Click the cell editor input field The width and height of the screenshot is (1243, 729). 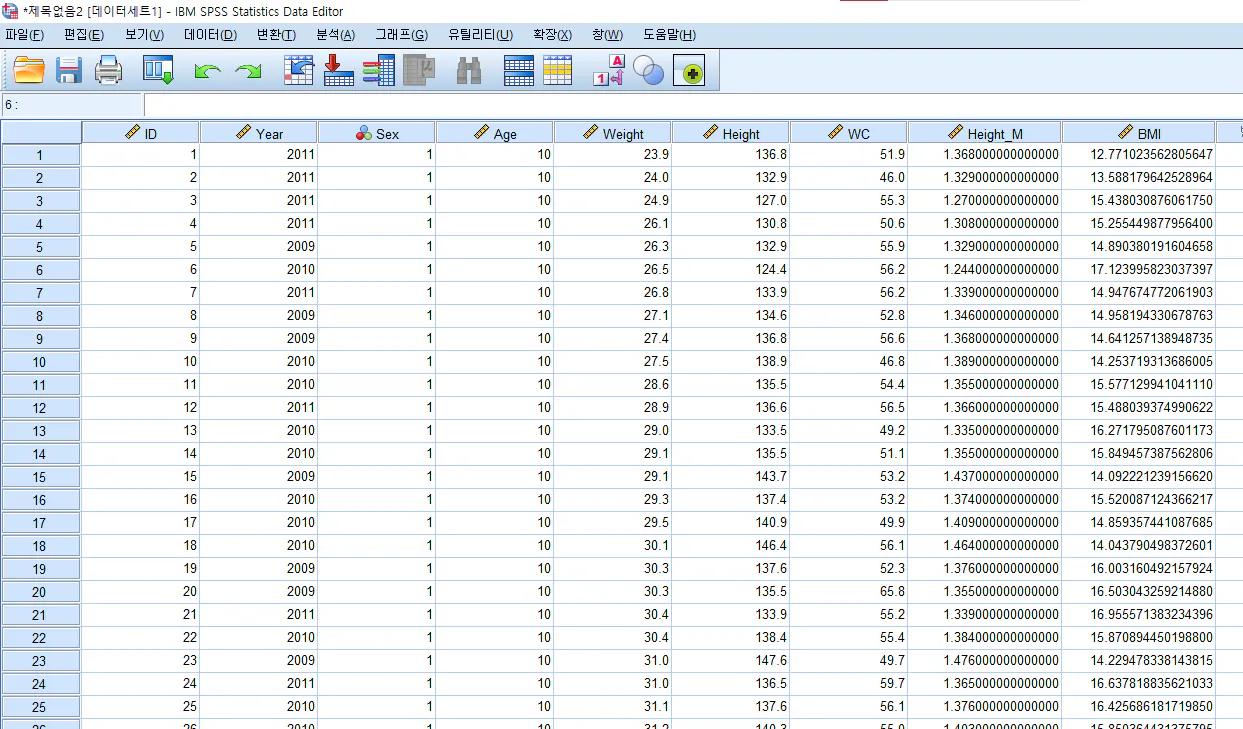pyautogui.click(x=690, y=105)
